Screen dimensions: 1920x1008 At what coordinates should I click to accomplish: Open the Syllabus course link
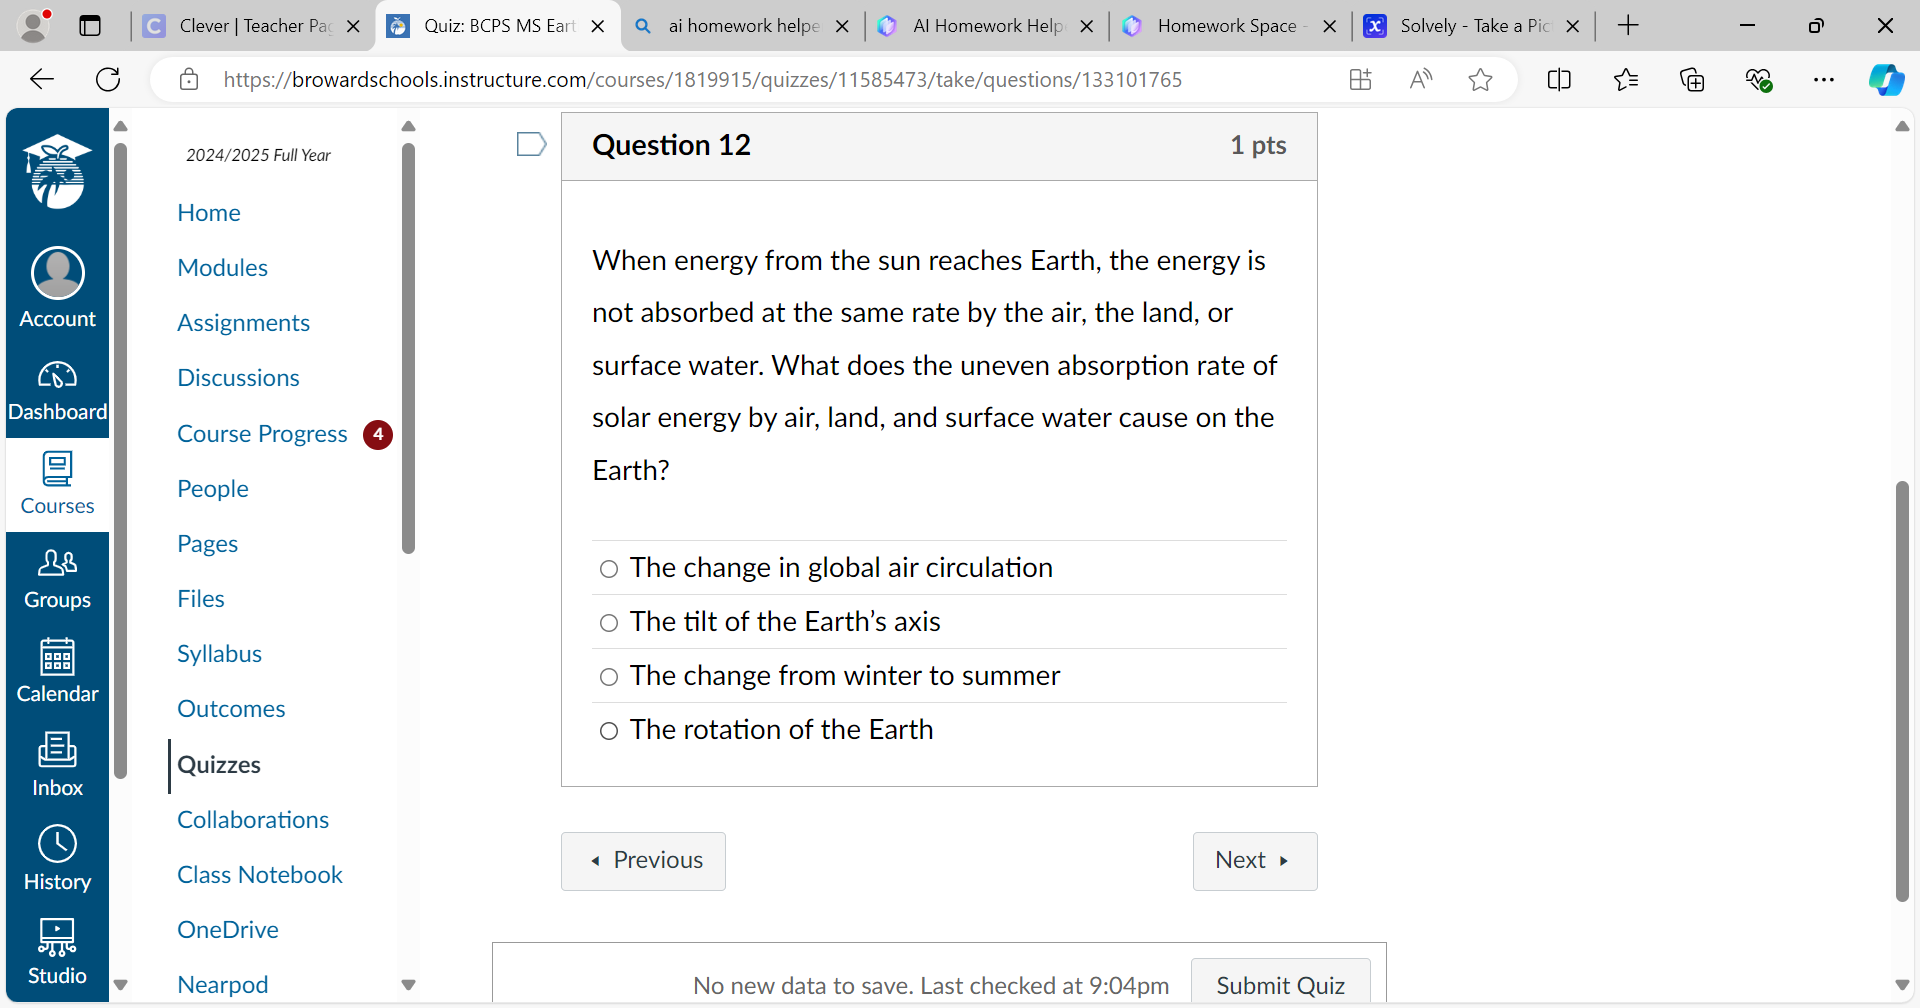[219, 654]
